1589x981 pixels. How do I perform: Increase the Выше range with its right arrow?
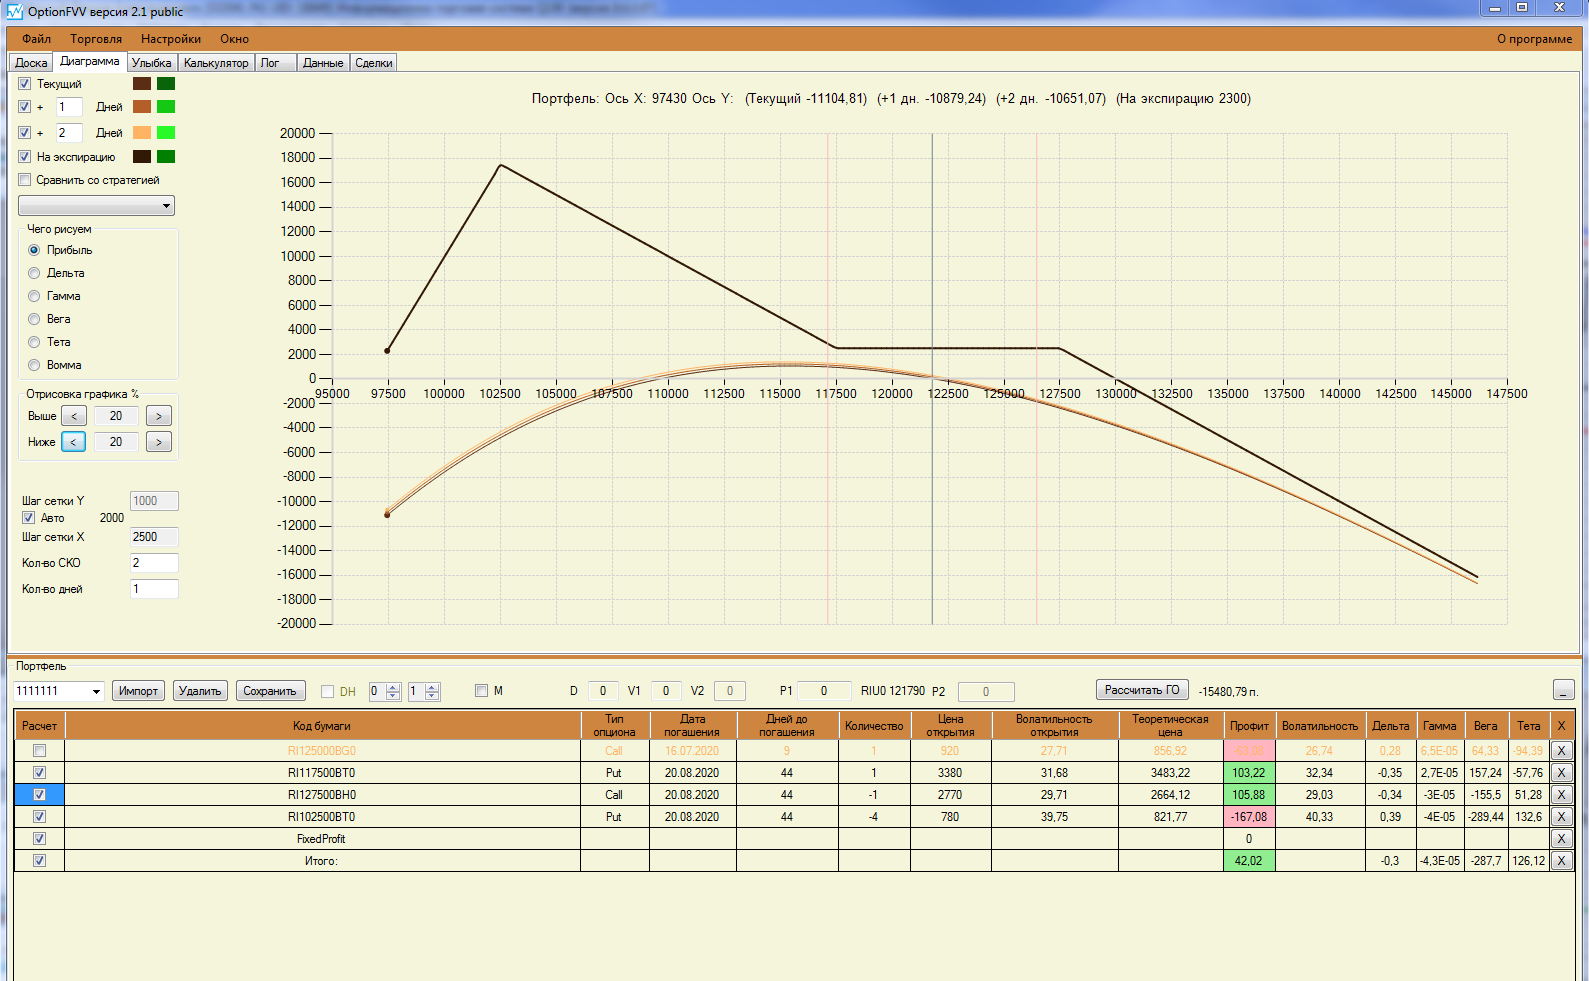click(159, 416)
